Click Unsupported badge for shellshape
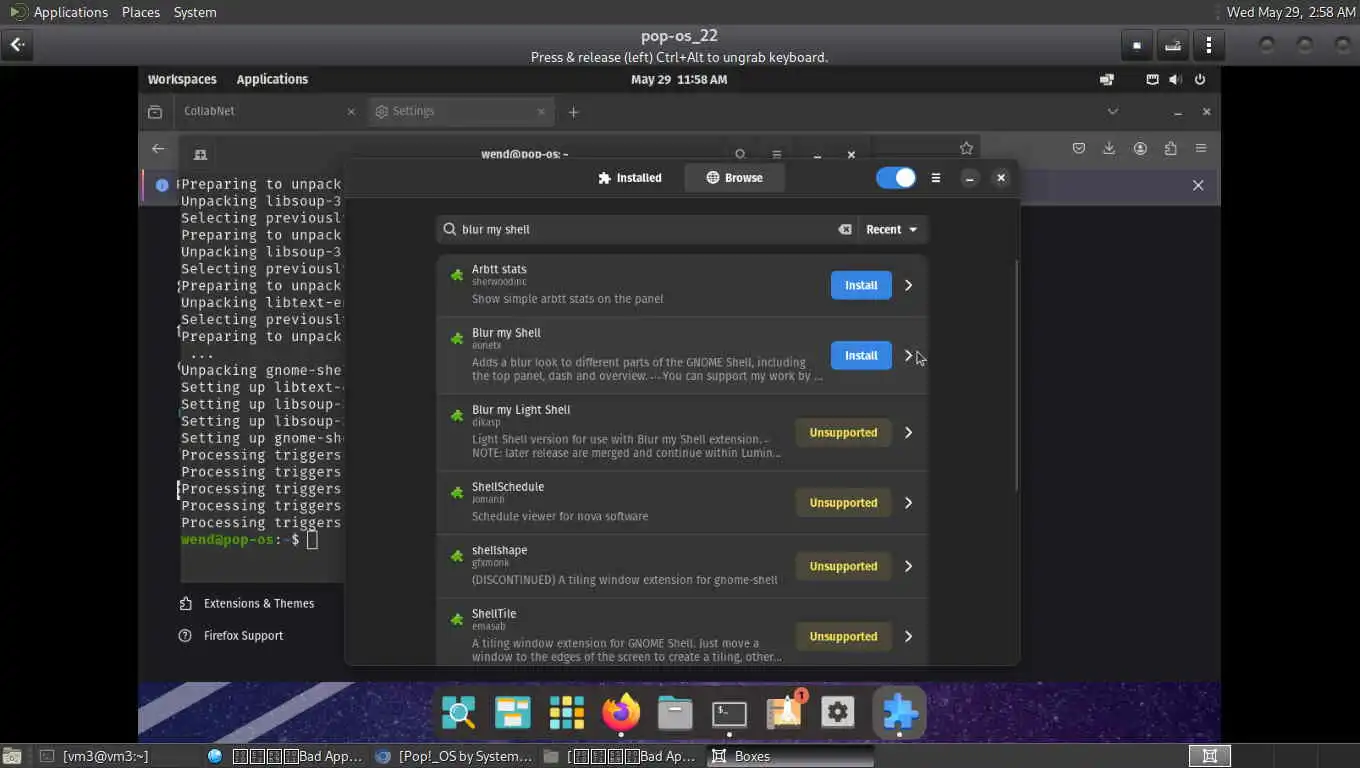 [x=843, y=566]
